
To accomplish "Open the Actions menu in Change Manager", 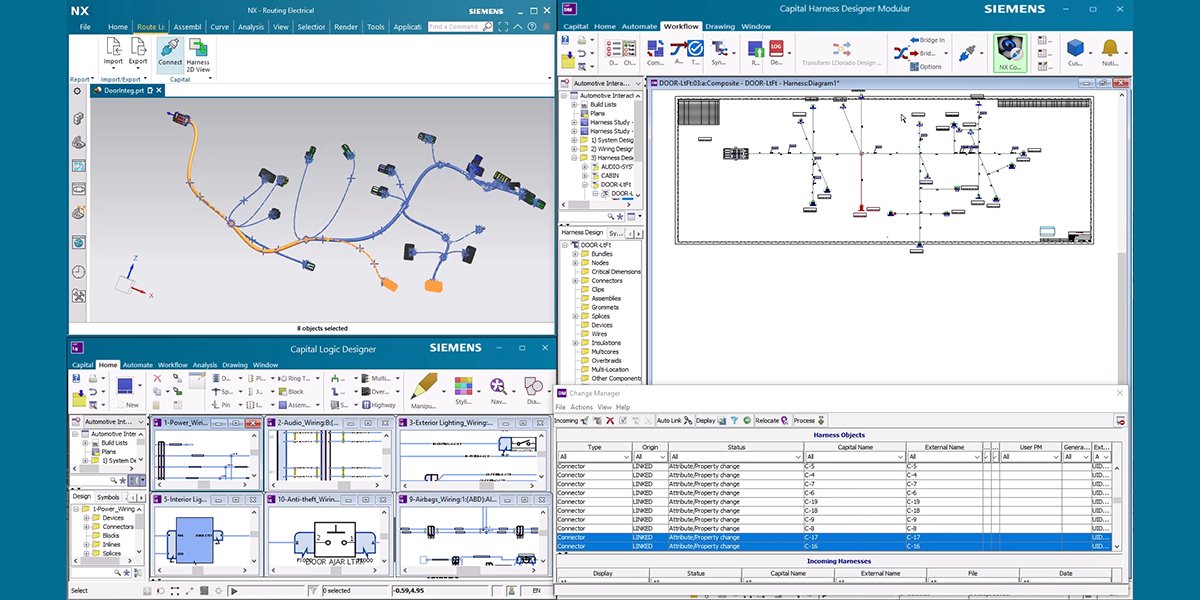I will point(581,408).
